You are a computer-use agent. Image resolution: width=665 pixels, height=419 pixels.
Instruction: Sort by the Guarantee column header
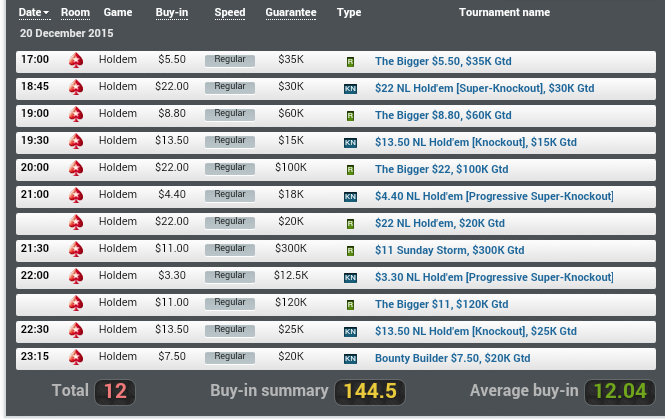coord(291,12)
